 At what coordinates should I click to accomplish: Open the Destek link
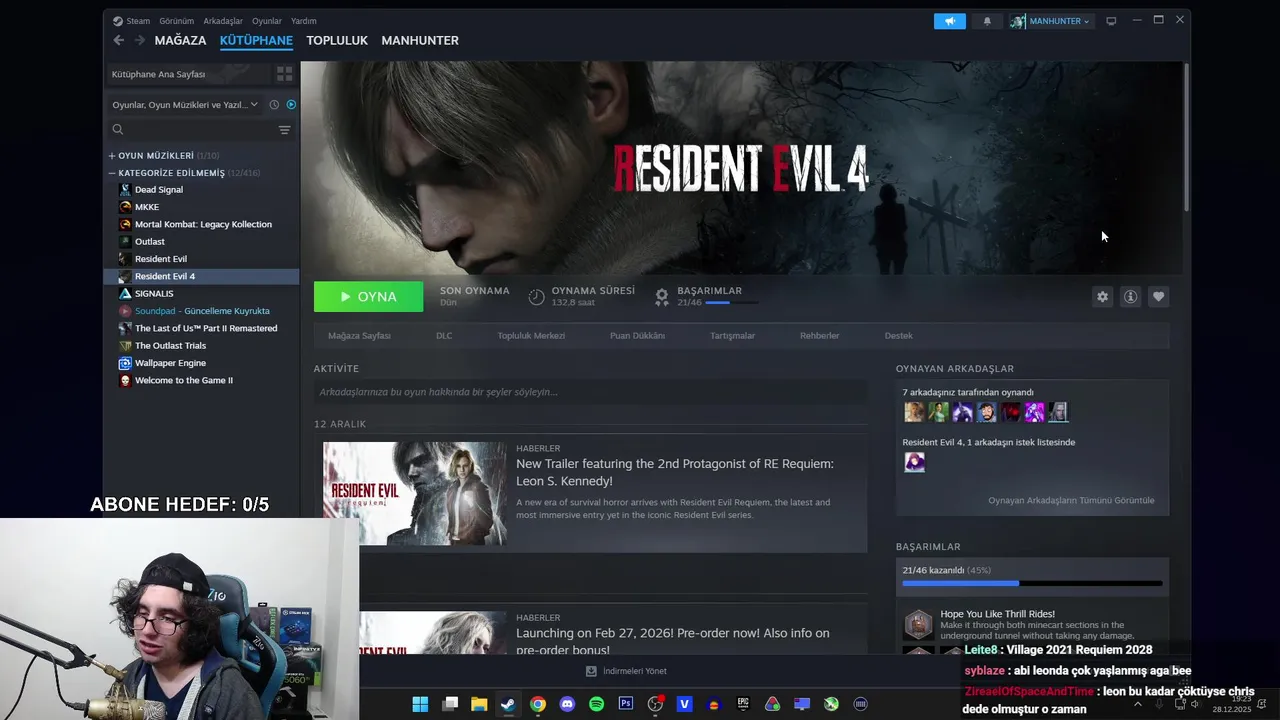pyautogui.click(x=898, y=336)
